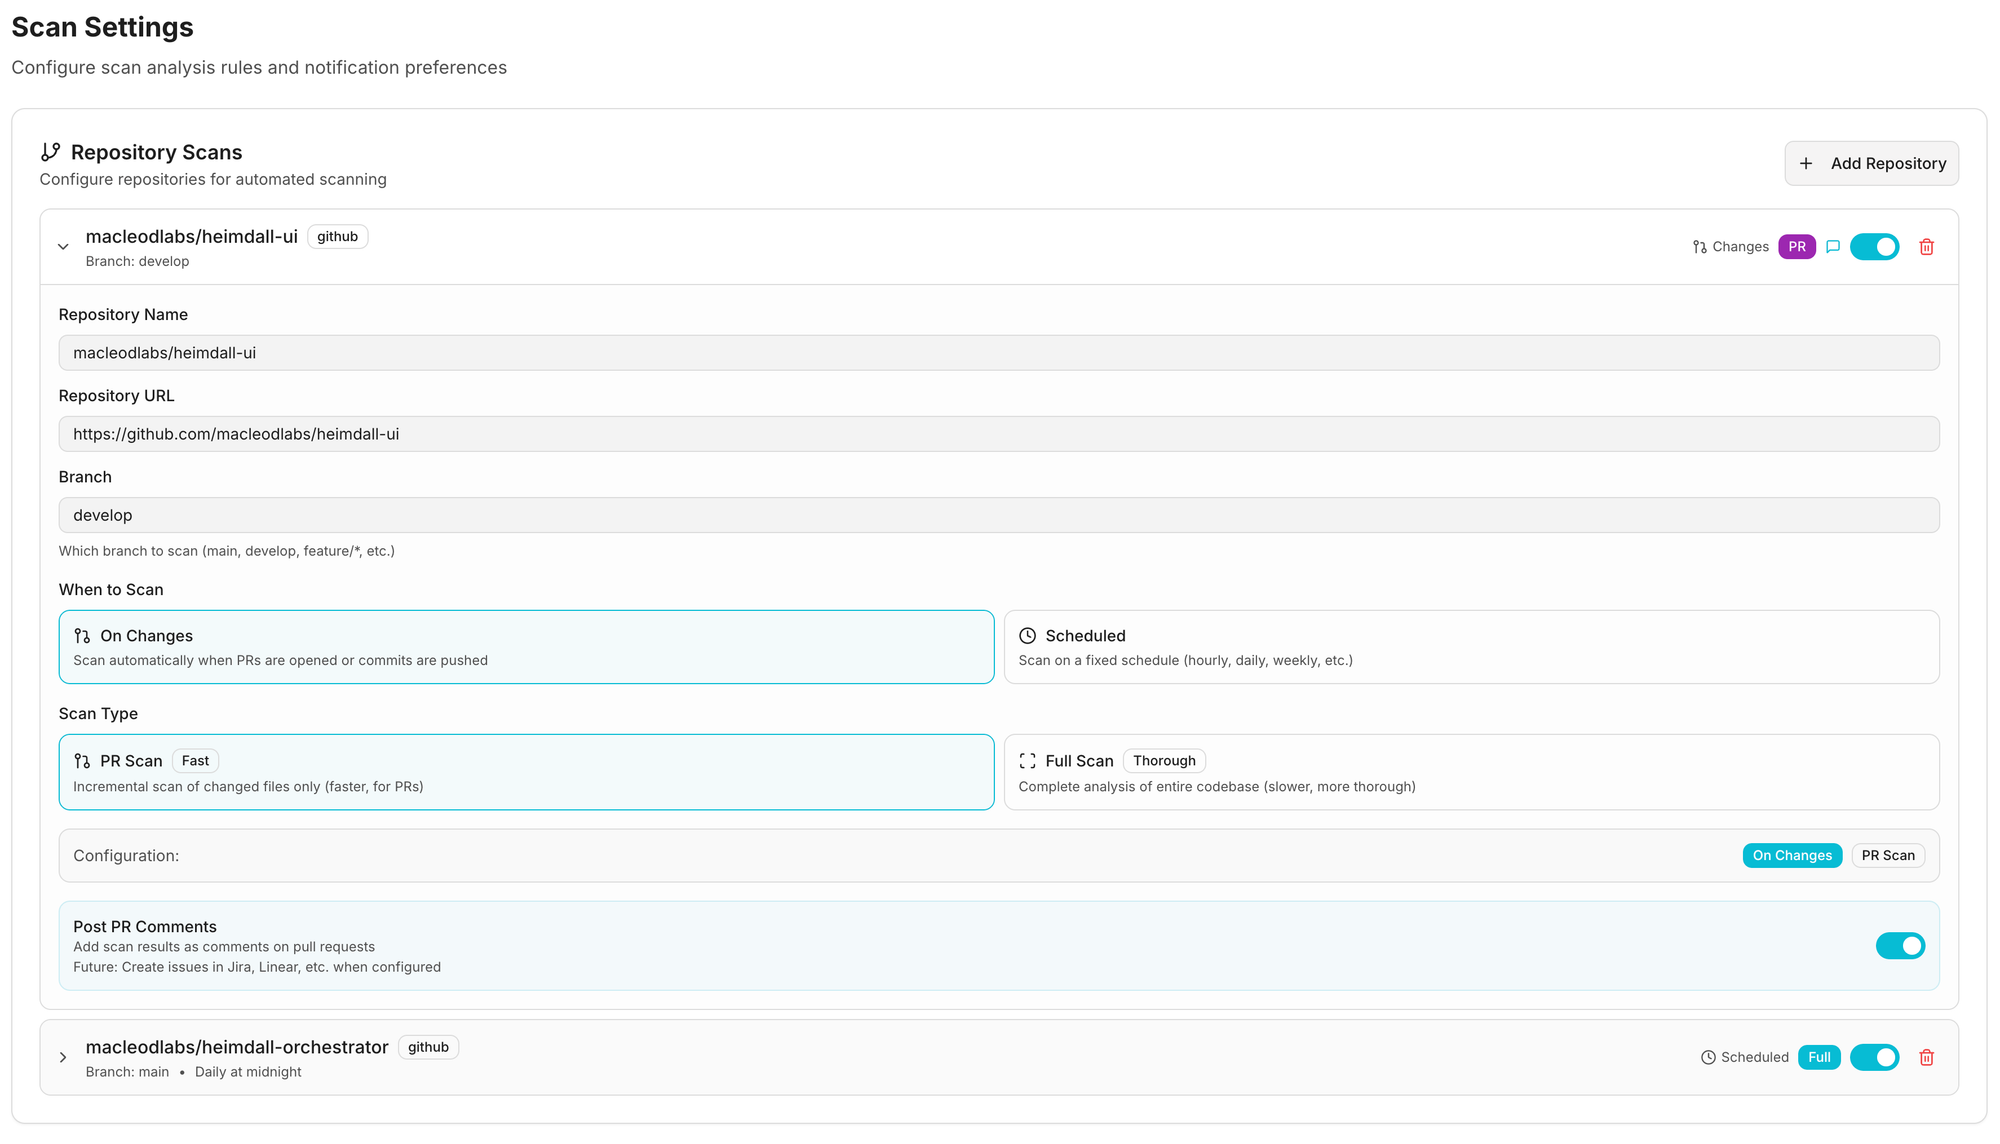
Task: Disable scanning for macleodlabs/heimdall-ui repository
Action: tap(1875, 246)
